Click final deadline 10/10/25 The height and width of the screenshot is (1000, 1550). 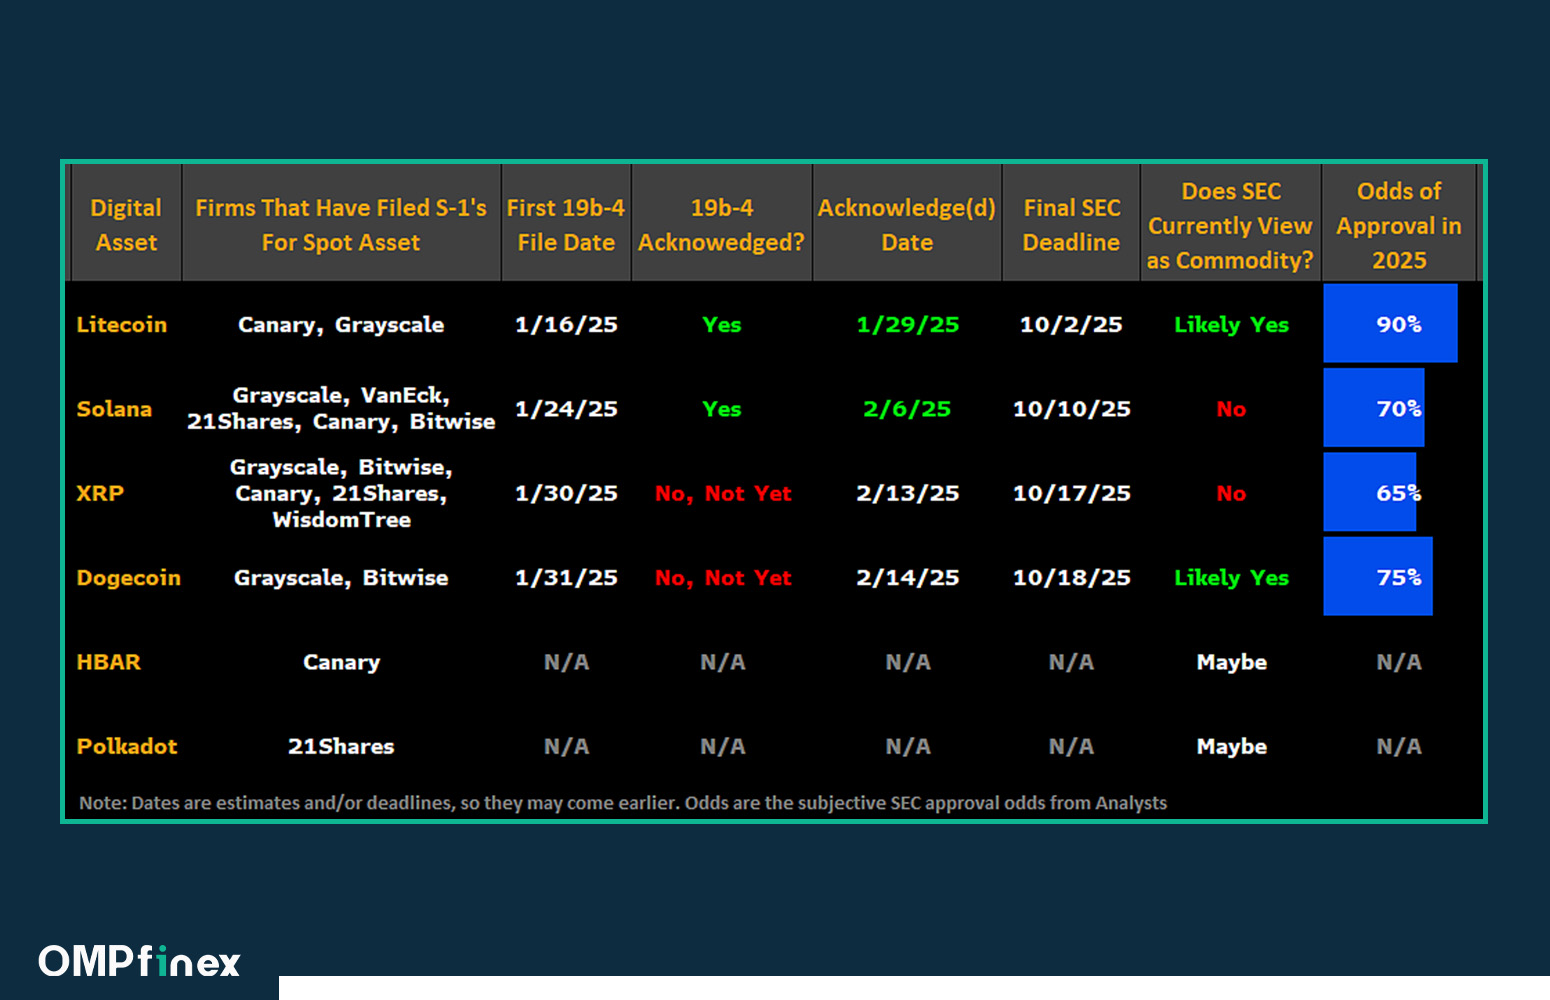(x=1072, y=409)
